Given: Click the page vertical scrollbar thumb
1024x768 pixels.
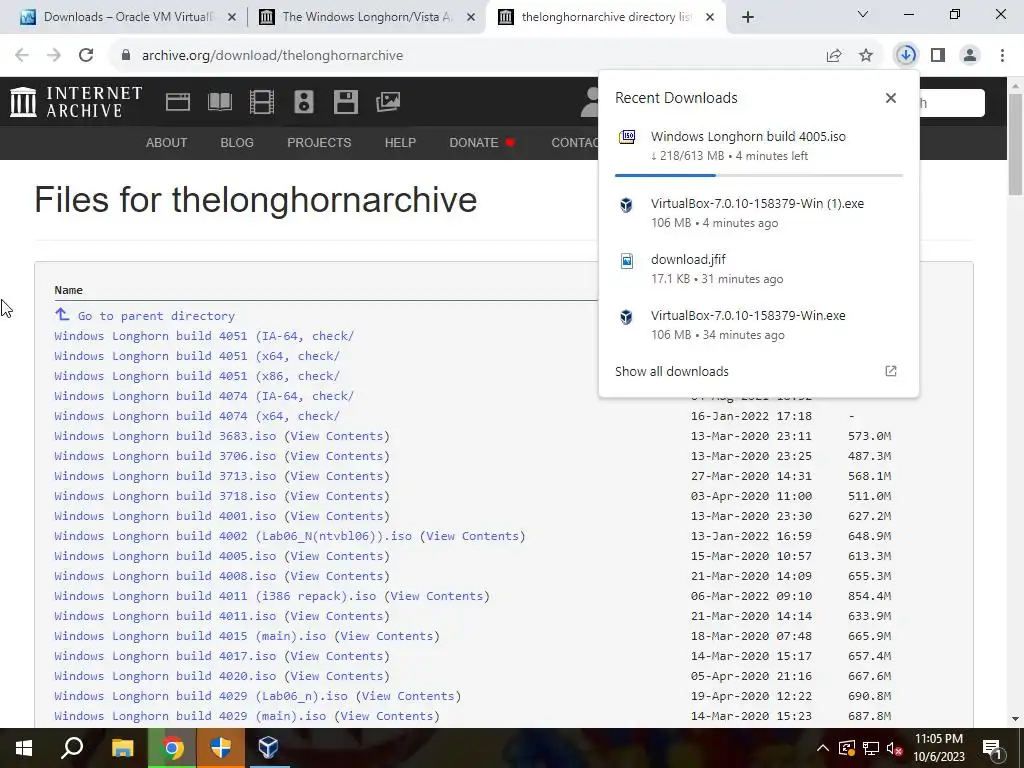Looking at the screenshot, I should pyautogui.click(x=1015, y=144).
